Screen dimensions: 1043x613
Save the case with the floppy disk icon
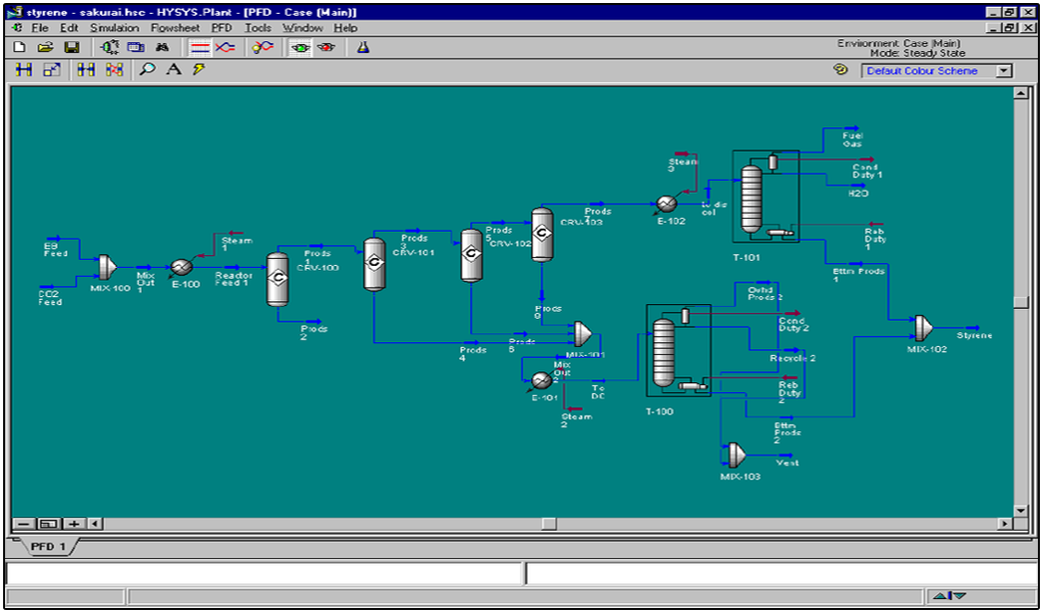71,47
